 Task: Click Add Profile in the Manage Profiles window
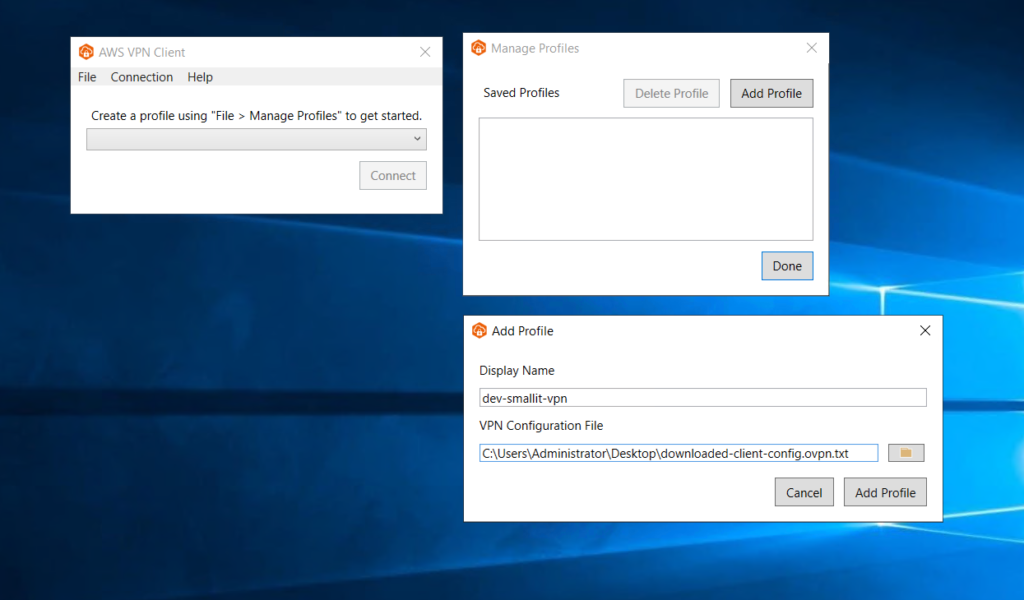pyautogui.click(x=771, y=93)
